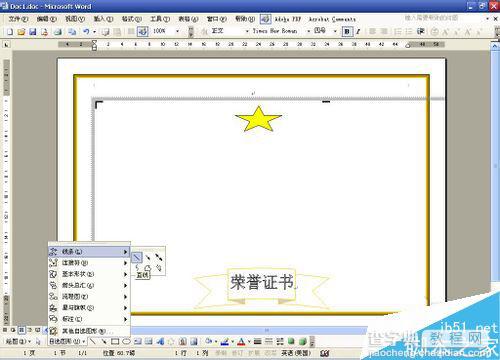
Task: Choose the Arrow shape in lines submenu
Action: click(x=148, y=257)
